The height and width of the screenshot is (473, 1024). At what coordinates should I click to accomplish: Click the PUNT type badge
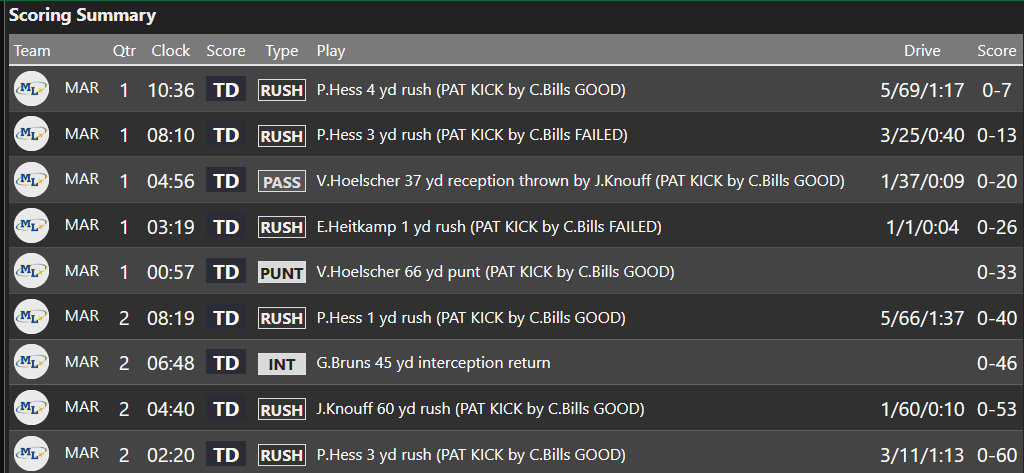coord(282,272)
